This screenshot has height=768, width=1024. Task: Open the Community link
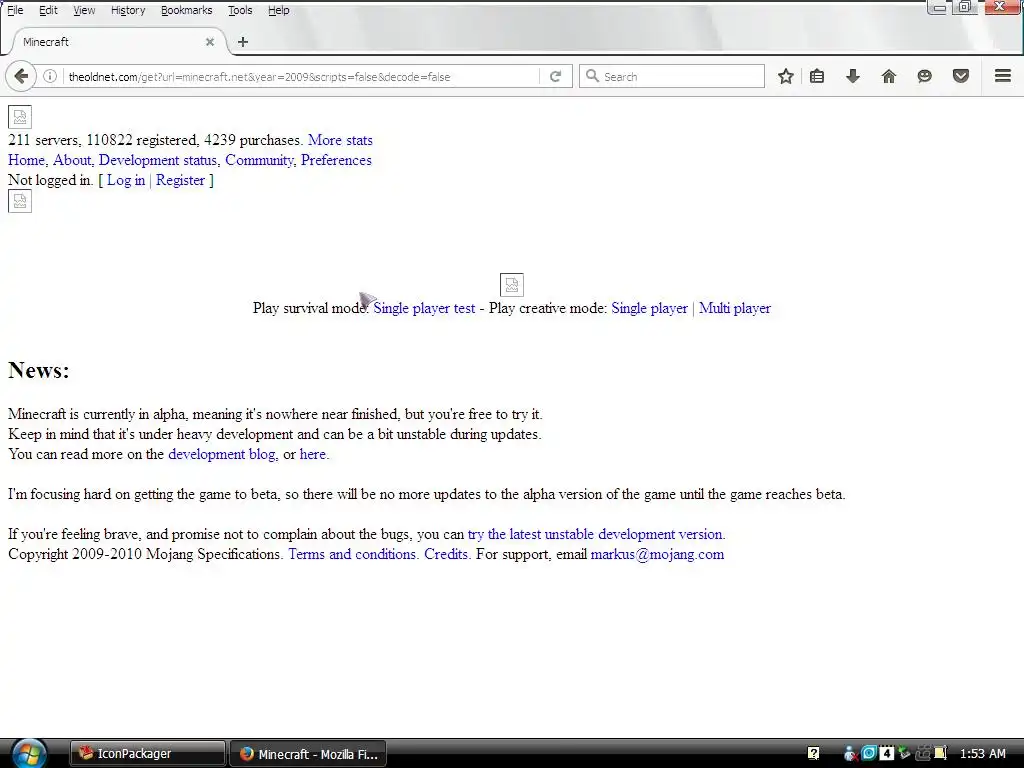pyautogui.click(x=259, y=161)
